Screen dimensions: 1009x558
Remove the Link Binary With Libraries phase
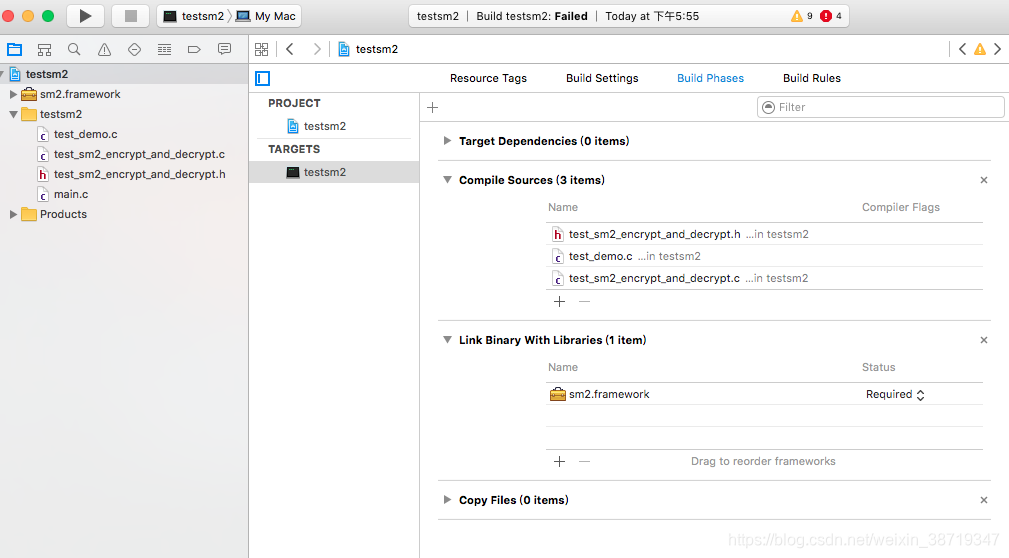(983, 340)
